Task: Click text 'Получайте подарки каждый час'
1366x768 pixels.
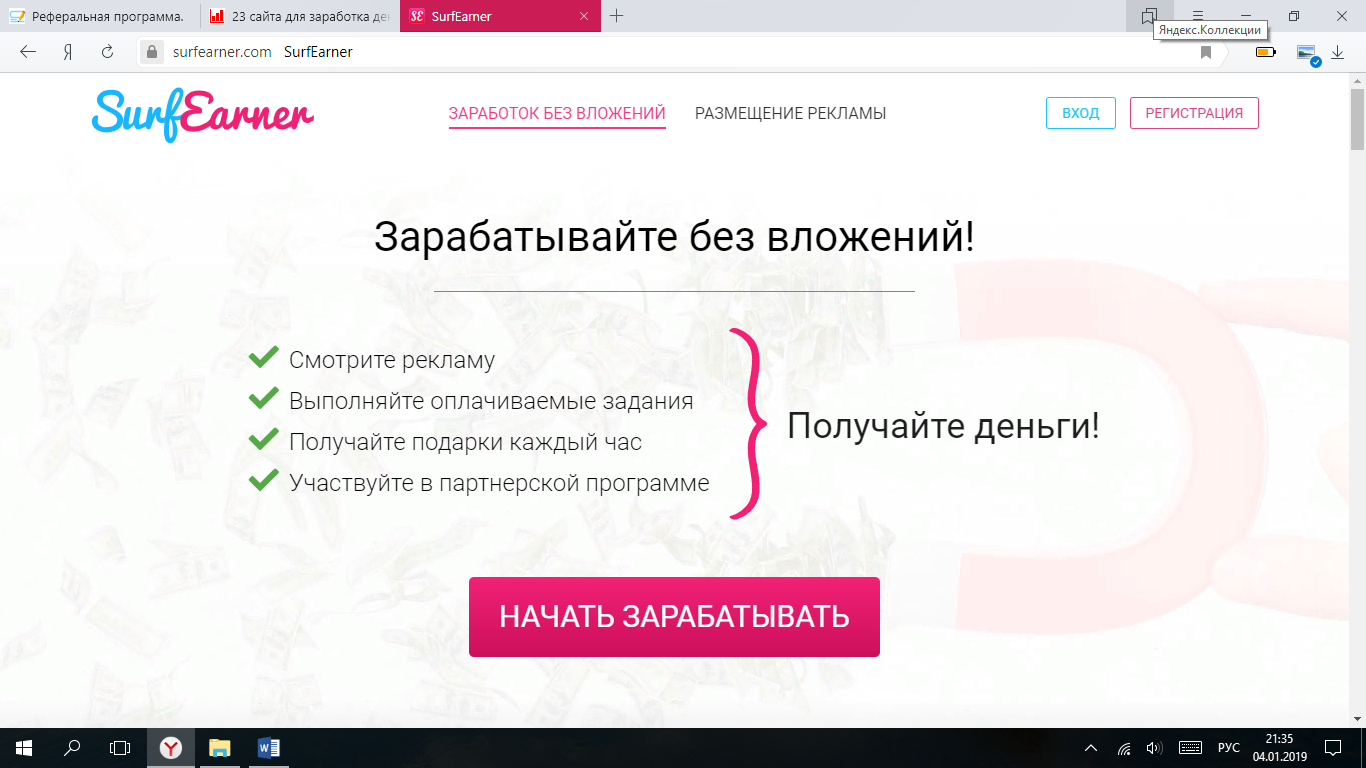Action: point(465,442)
